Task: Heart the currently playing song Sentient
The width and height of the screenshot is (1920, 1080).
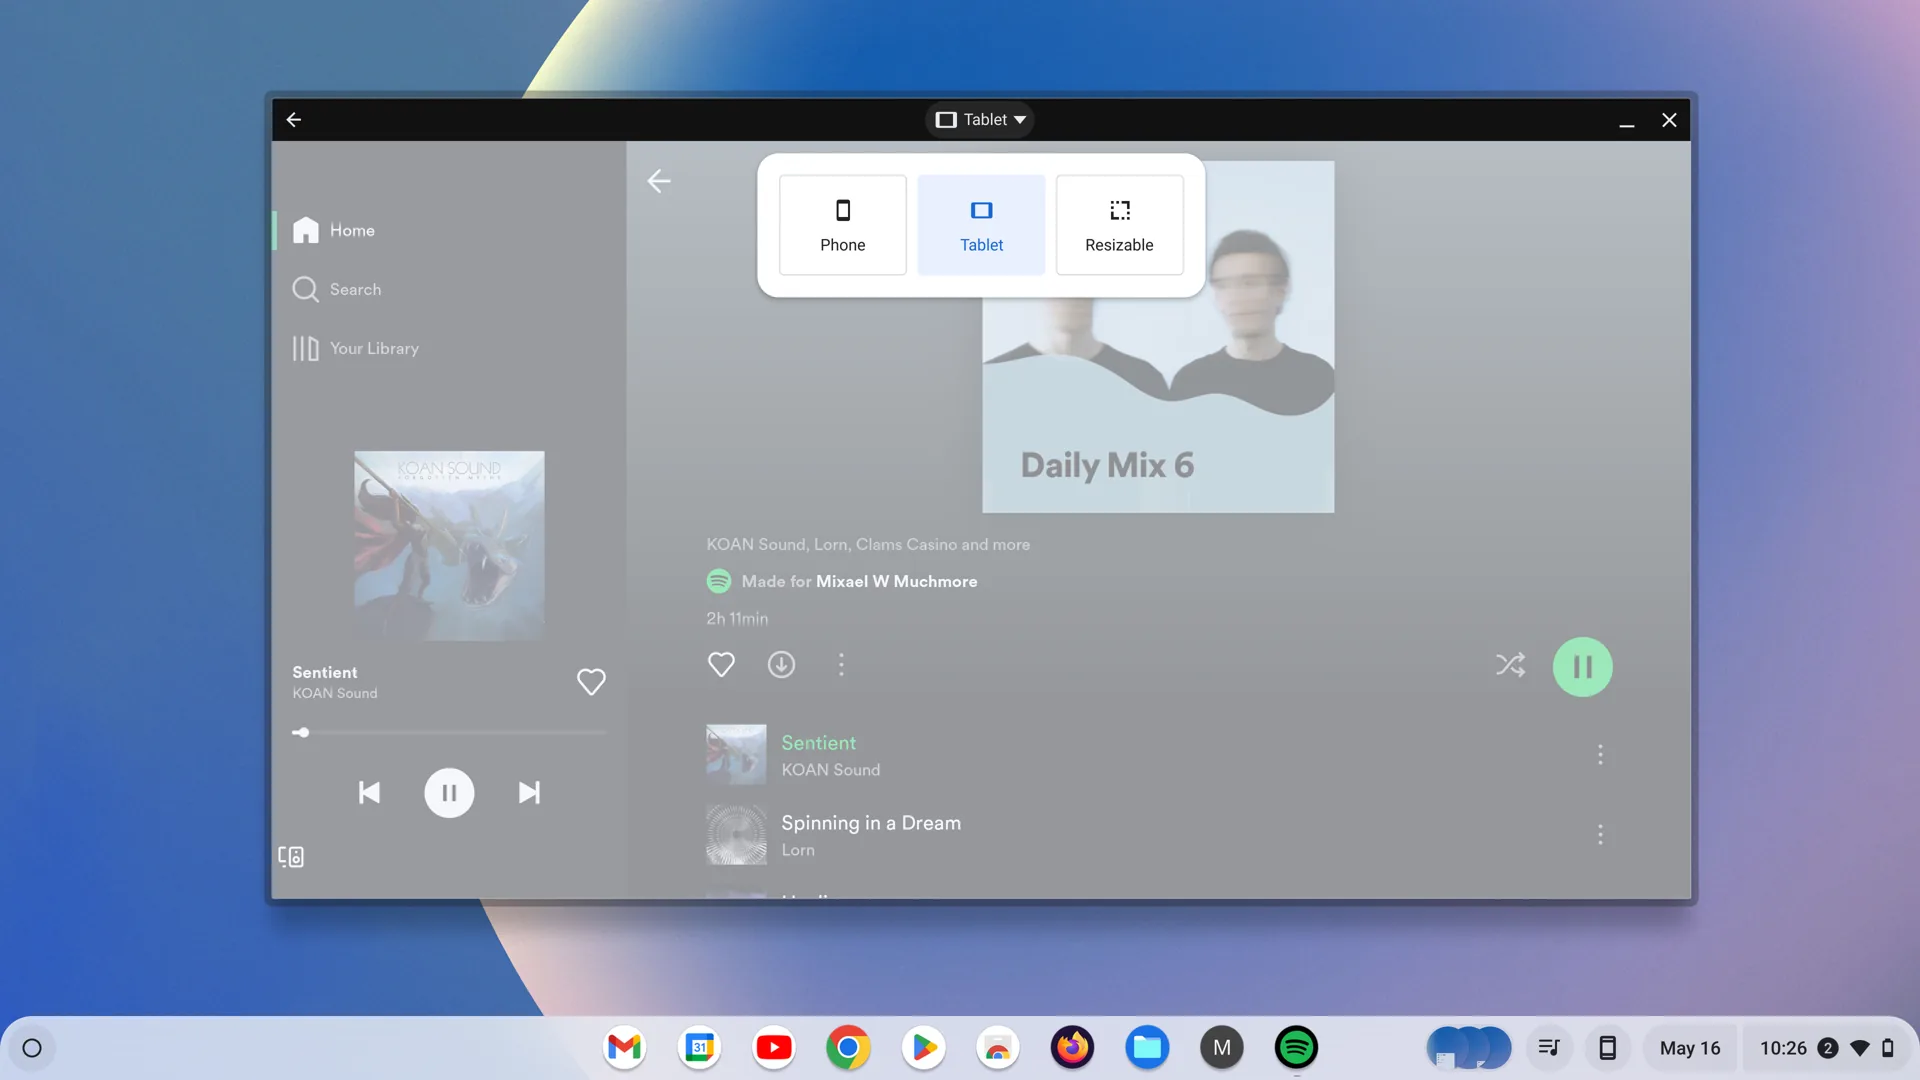Action: [x=591, y=682]
